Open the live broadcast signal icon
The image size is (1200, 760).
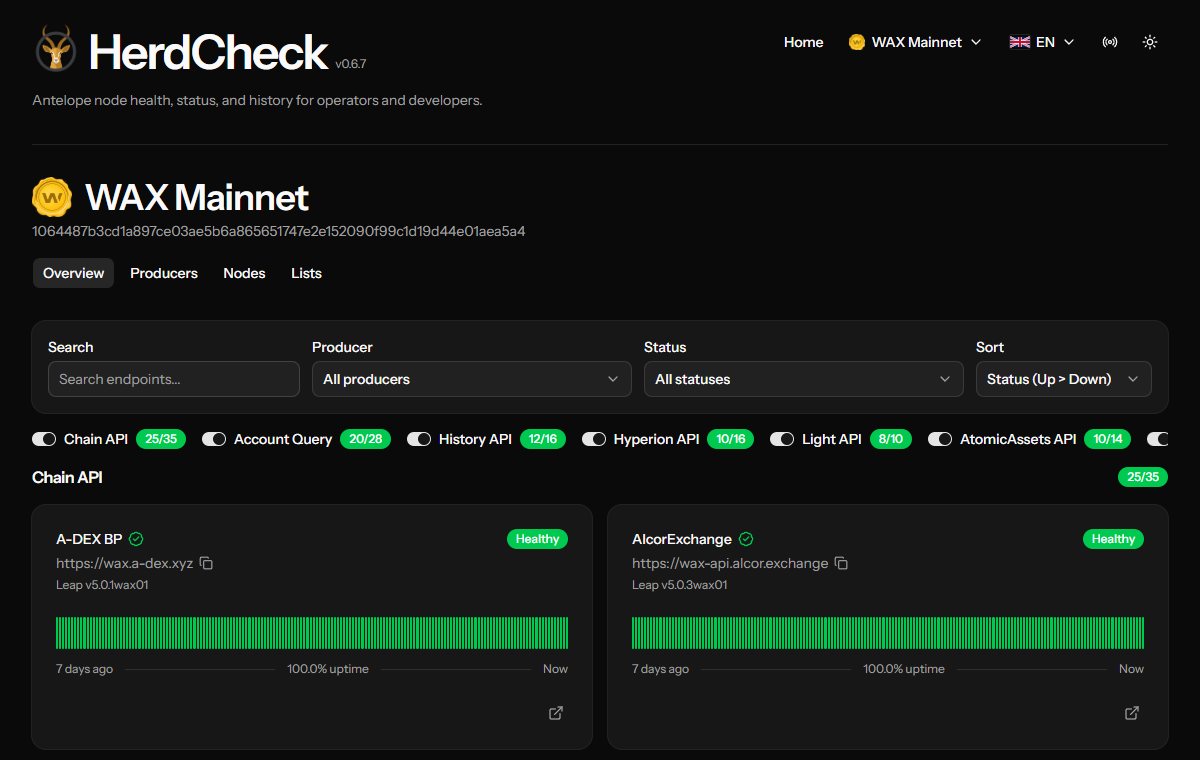[x=1110, y=42]
